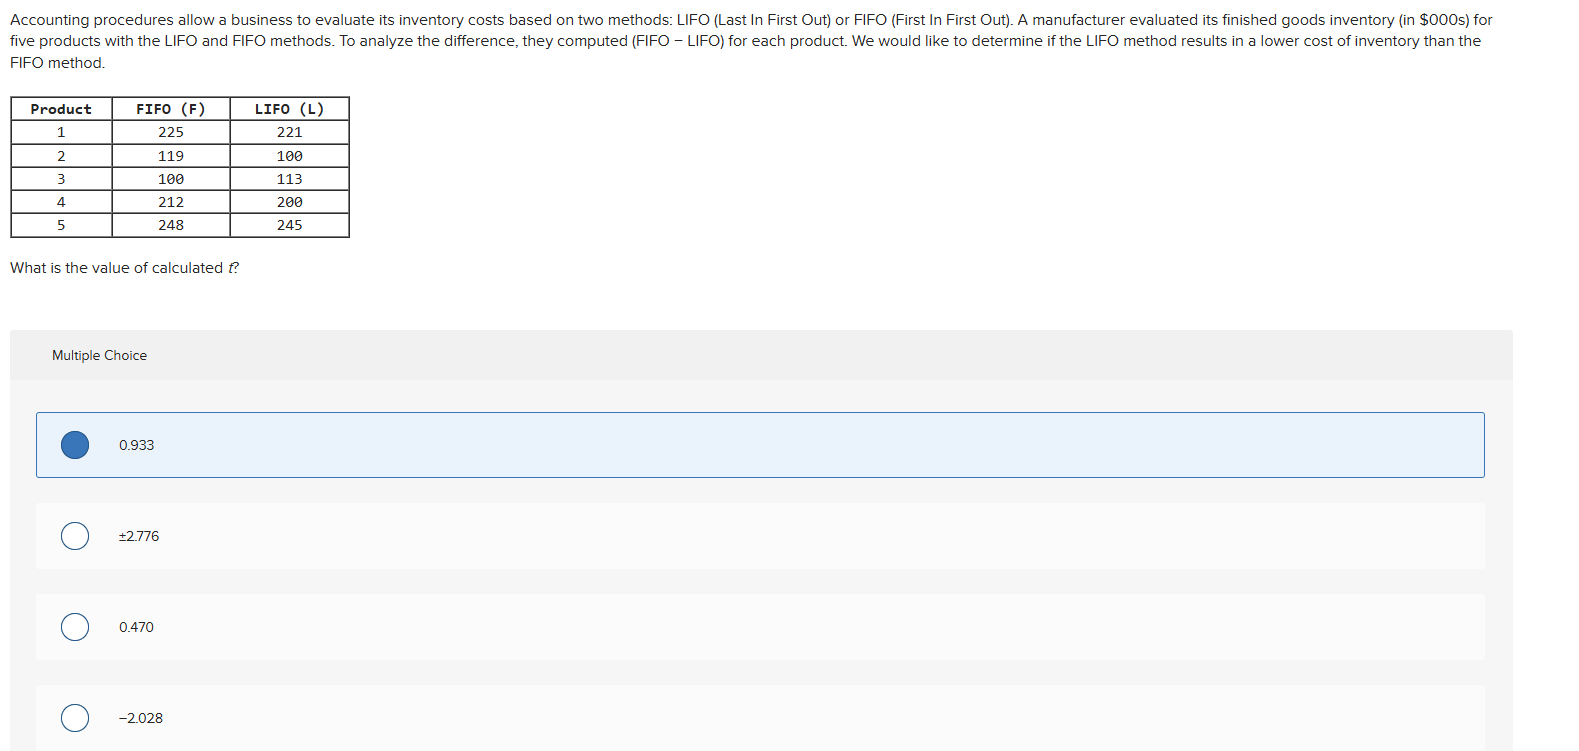
Task: Click the Product column header
Action: (61, 108)
